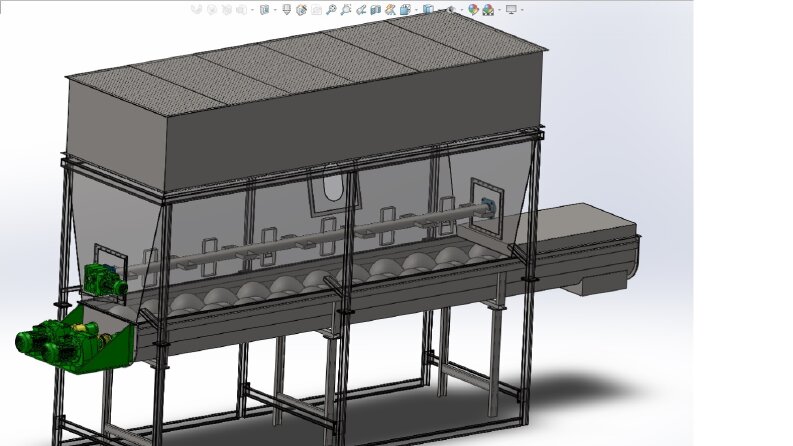Image resolution: width=793 pixels, height=446 pixels.
Task: Expand dropdown arrow after the faded icon group
Action: pyautogui.click(x=252, y=10)
